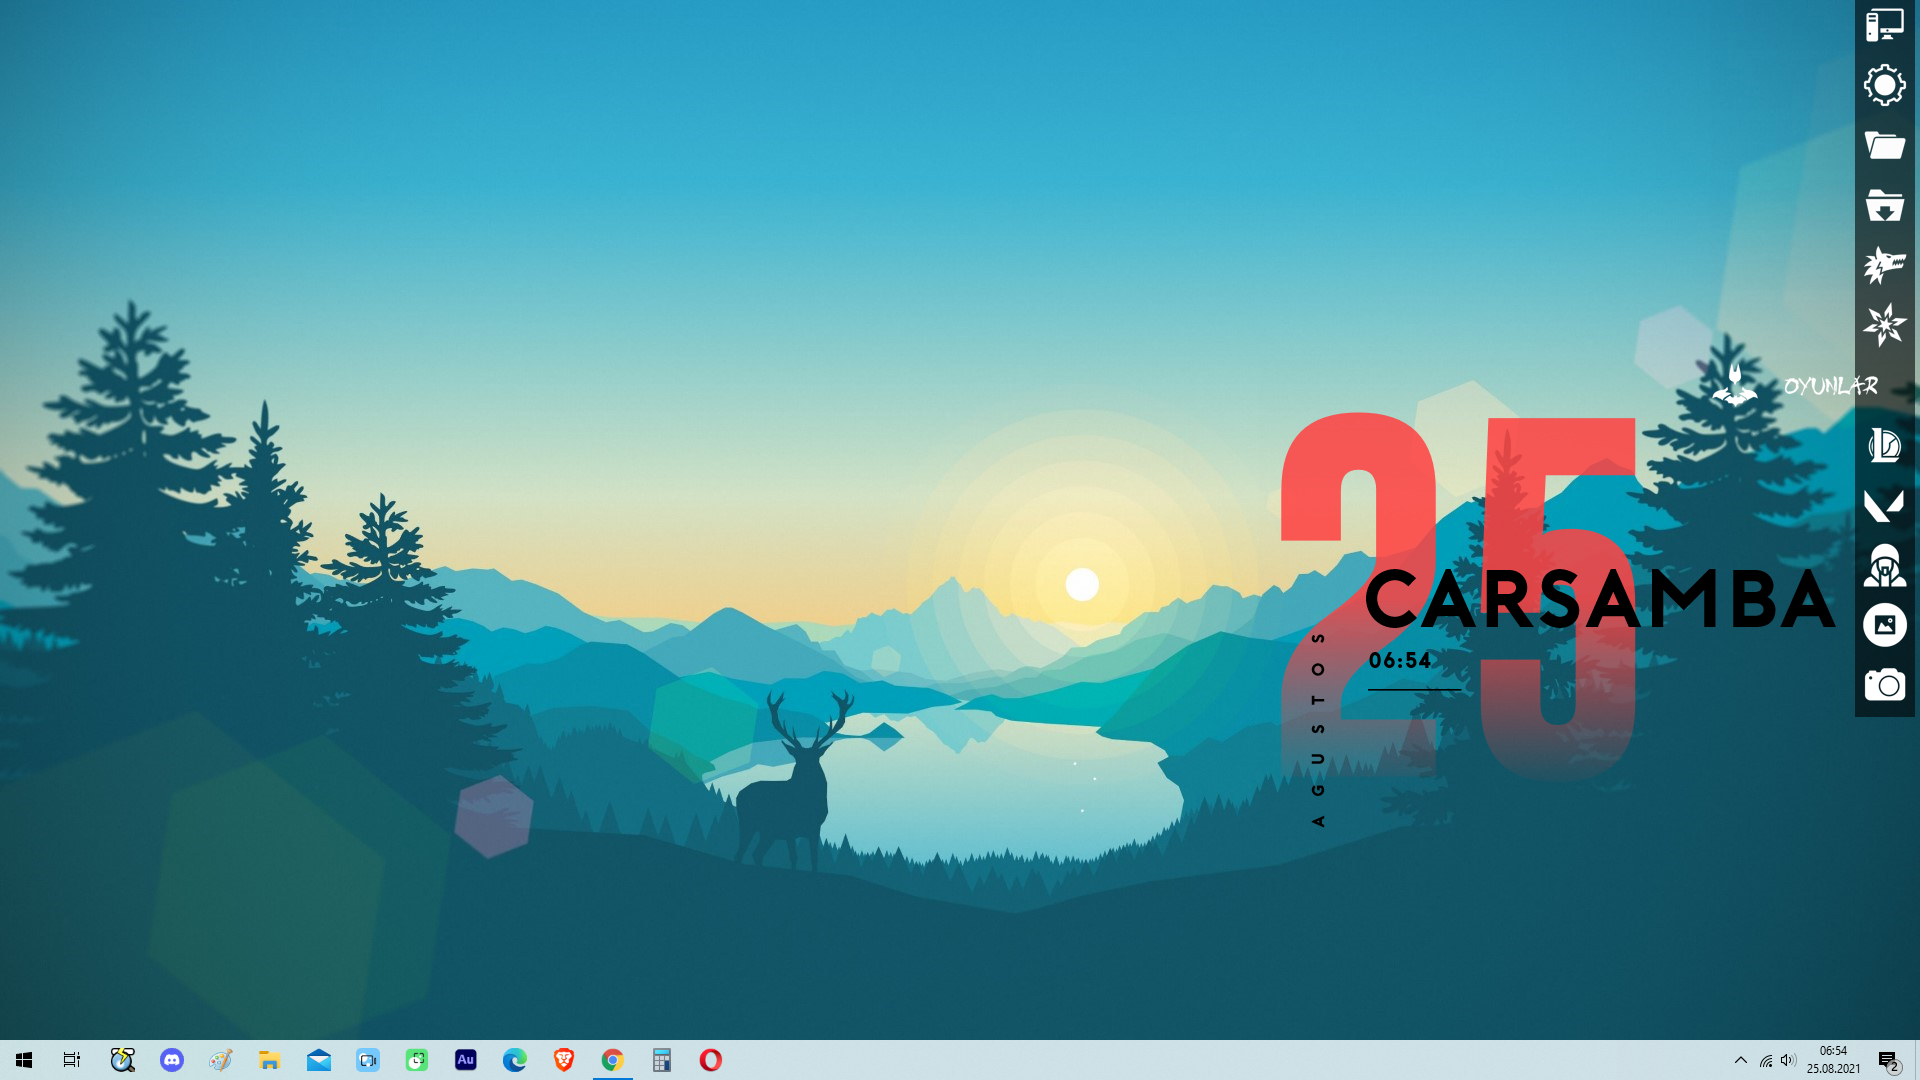This screenshot has width=1920, height=1080.
Task: Launch Valorant from the right dock
Action: 1884,505
